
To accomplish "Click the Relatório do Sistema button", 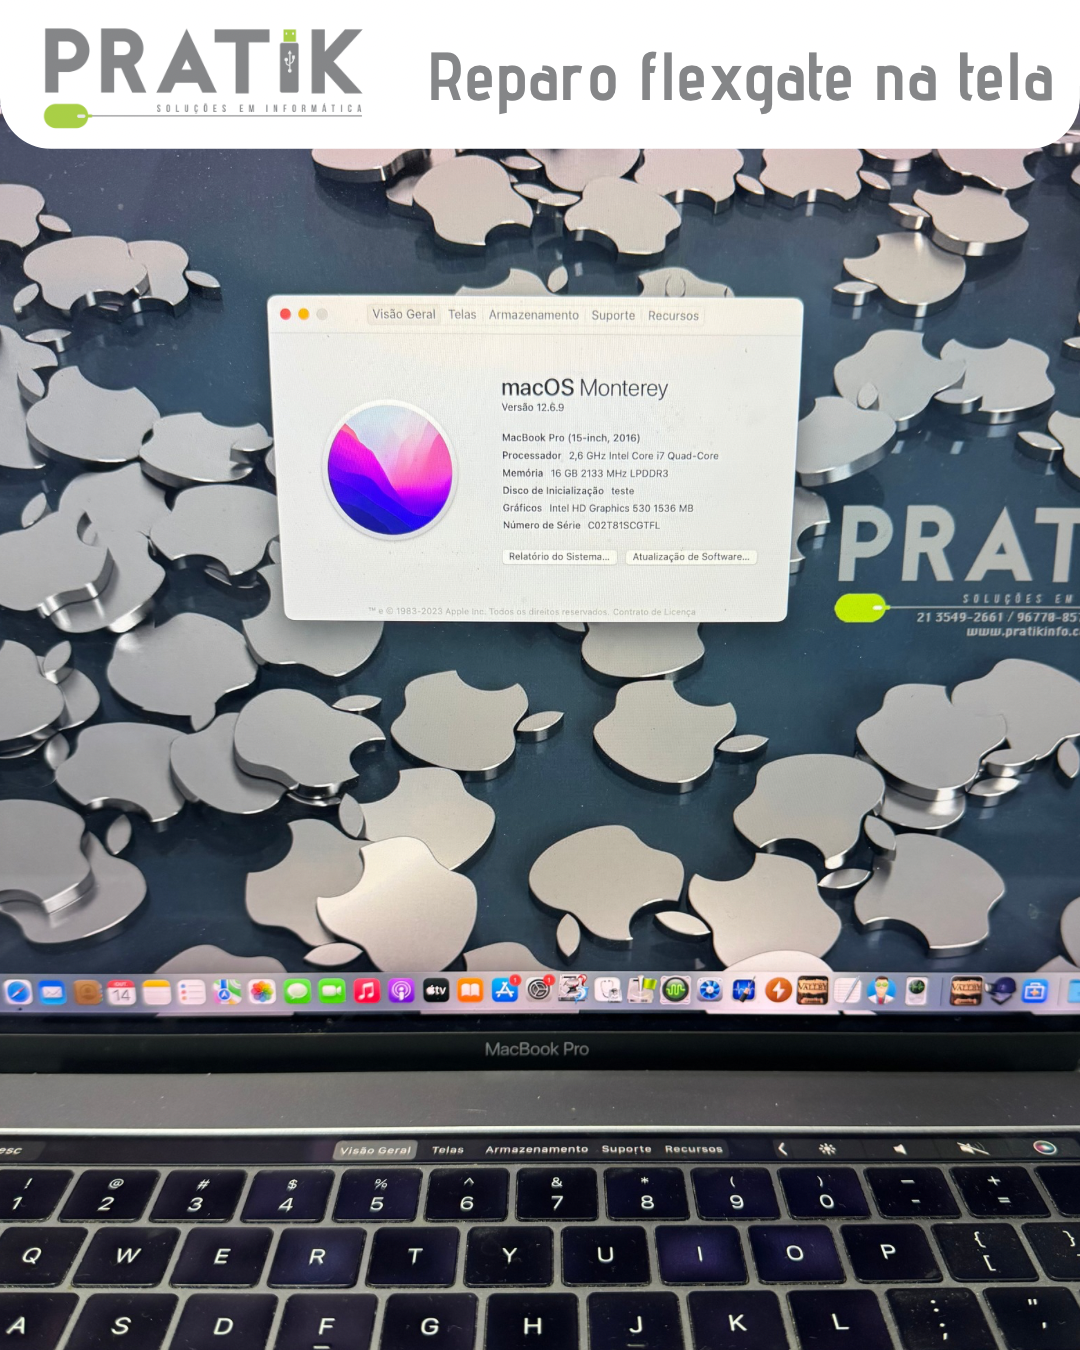I will pos(558,557).
